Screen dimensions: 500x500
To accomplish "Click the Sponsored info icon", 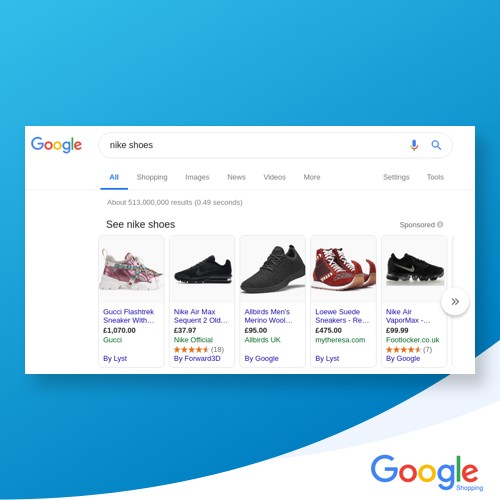I will 440,224.
